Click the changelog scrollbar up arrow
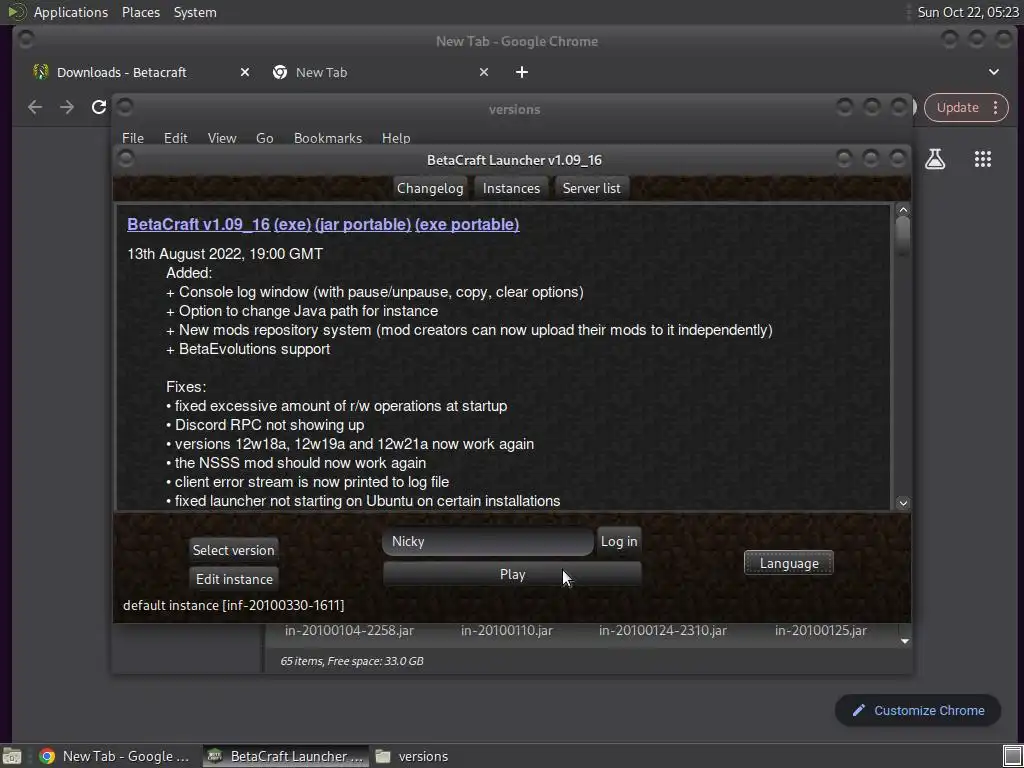 [x=903, y=210]
